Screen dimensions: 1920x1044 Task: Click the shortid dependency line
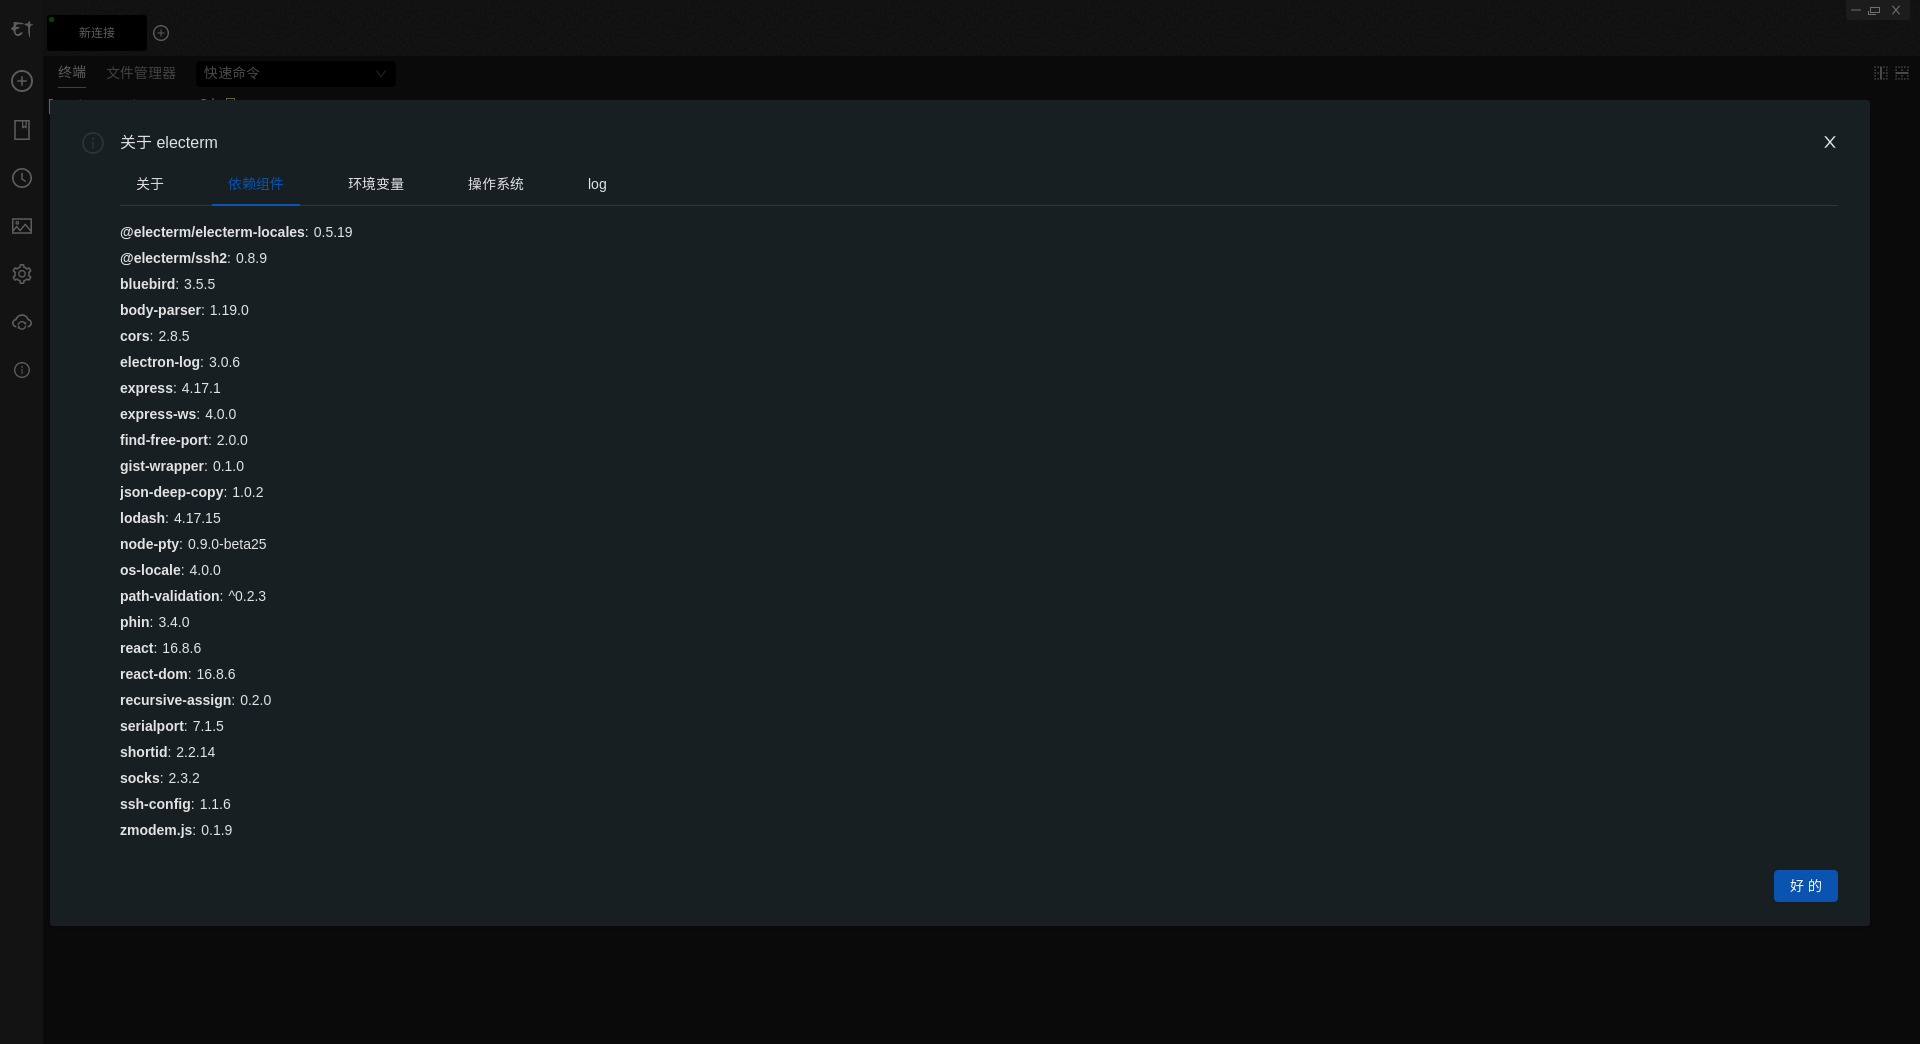[x=167, y=752]
